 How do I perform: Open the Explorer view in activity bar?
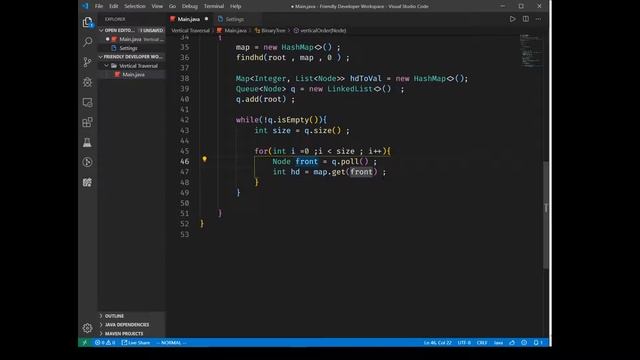[87, 22]
